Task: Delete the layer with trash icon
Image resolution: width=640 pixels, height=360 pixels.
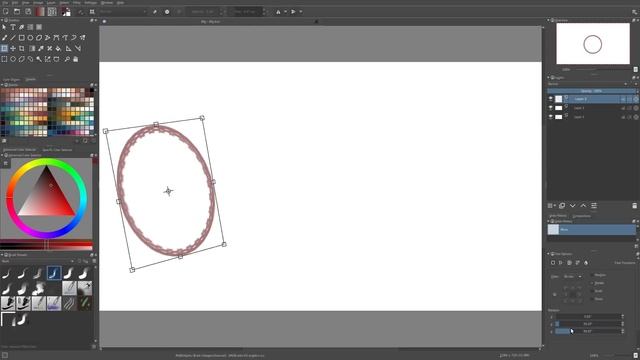Action: coord(635,205)
